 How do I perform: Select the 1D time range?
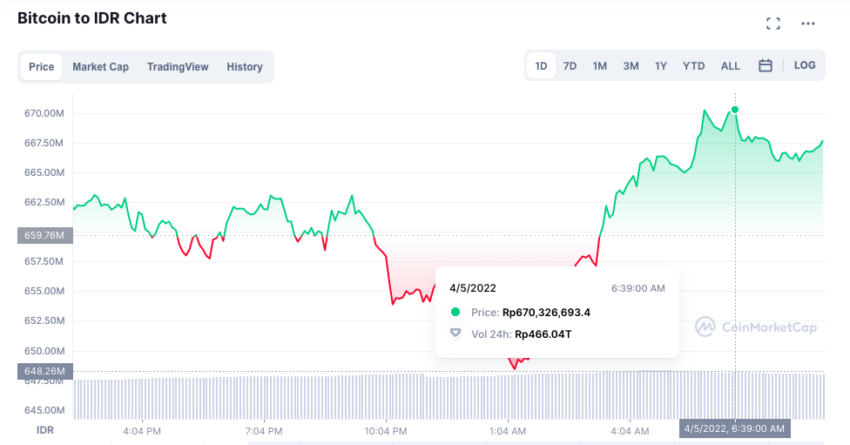click(541, 66)
